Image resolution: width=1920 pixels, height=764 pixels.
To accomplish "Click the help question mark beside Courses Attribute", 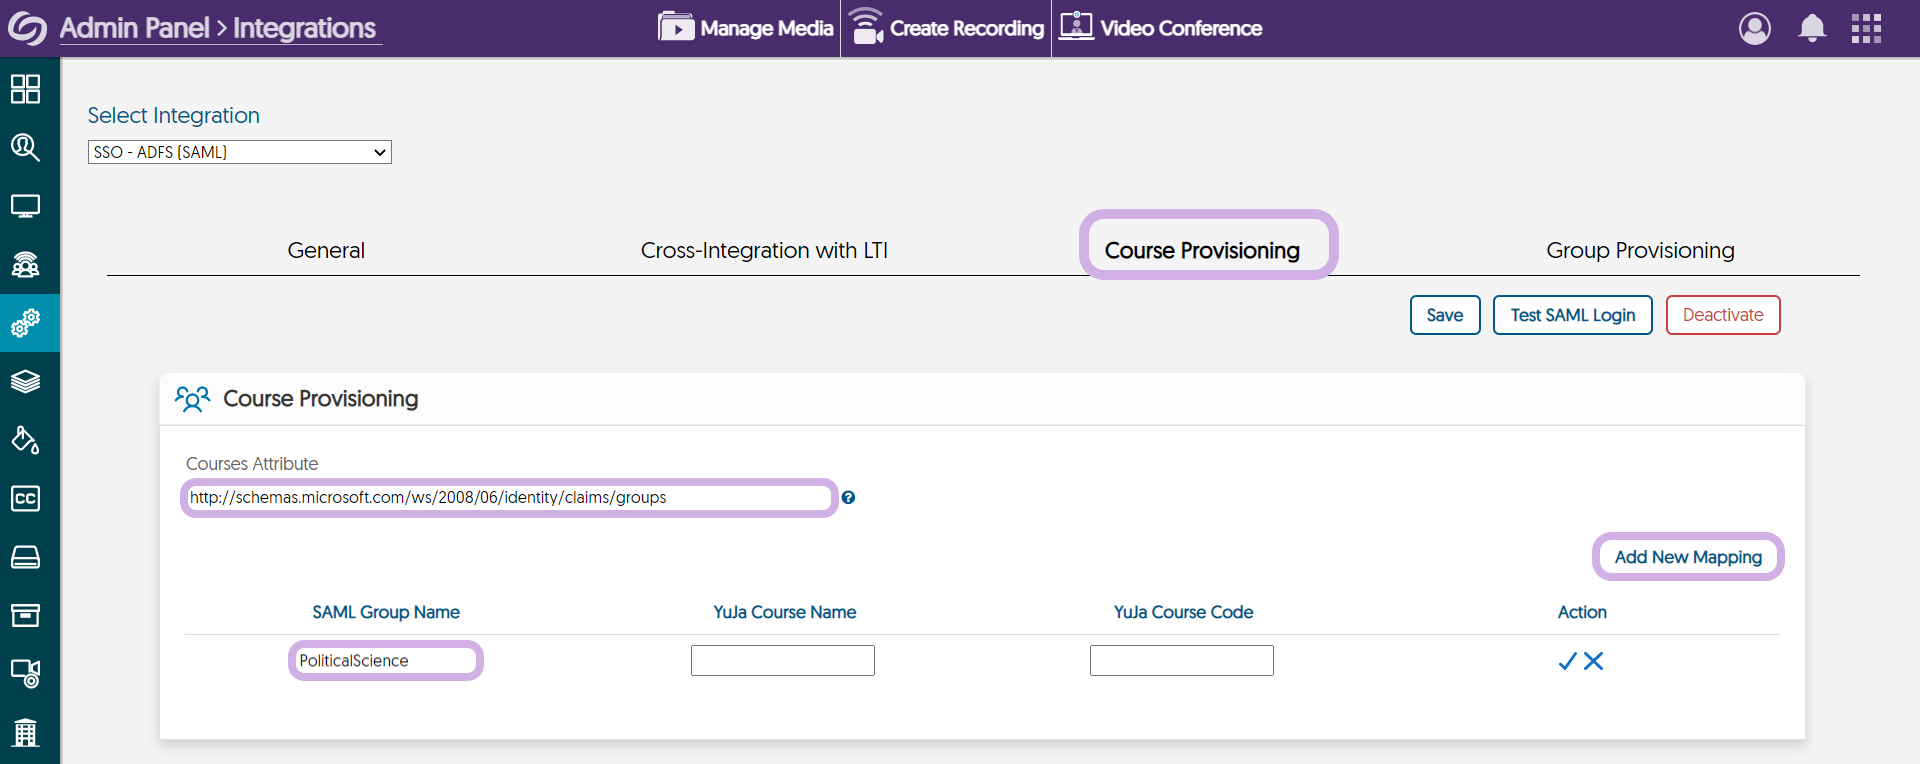I will [x=848, y=498].
